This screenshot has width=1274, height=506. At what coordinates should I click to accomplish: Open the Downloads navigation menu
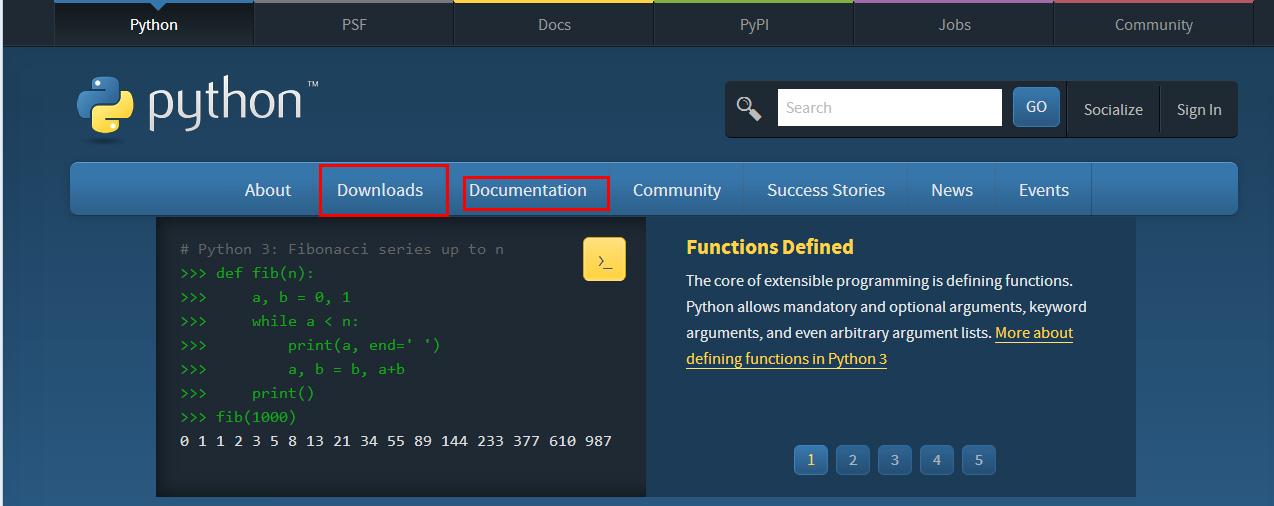(380, 190)
